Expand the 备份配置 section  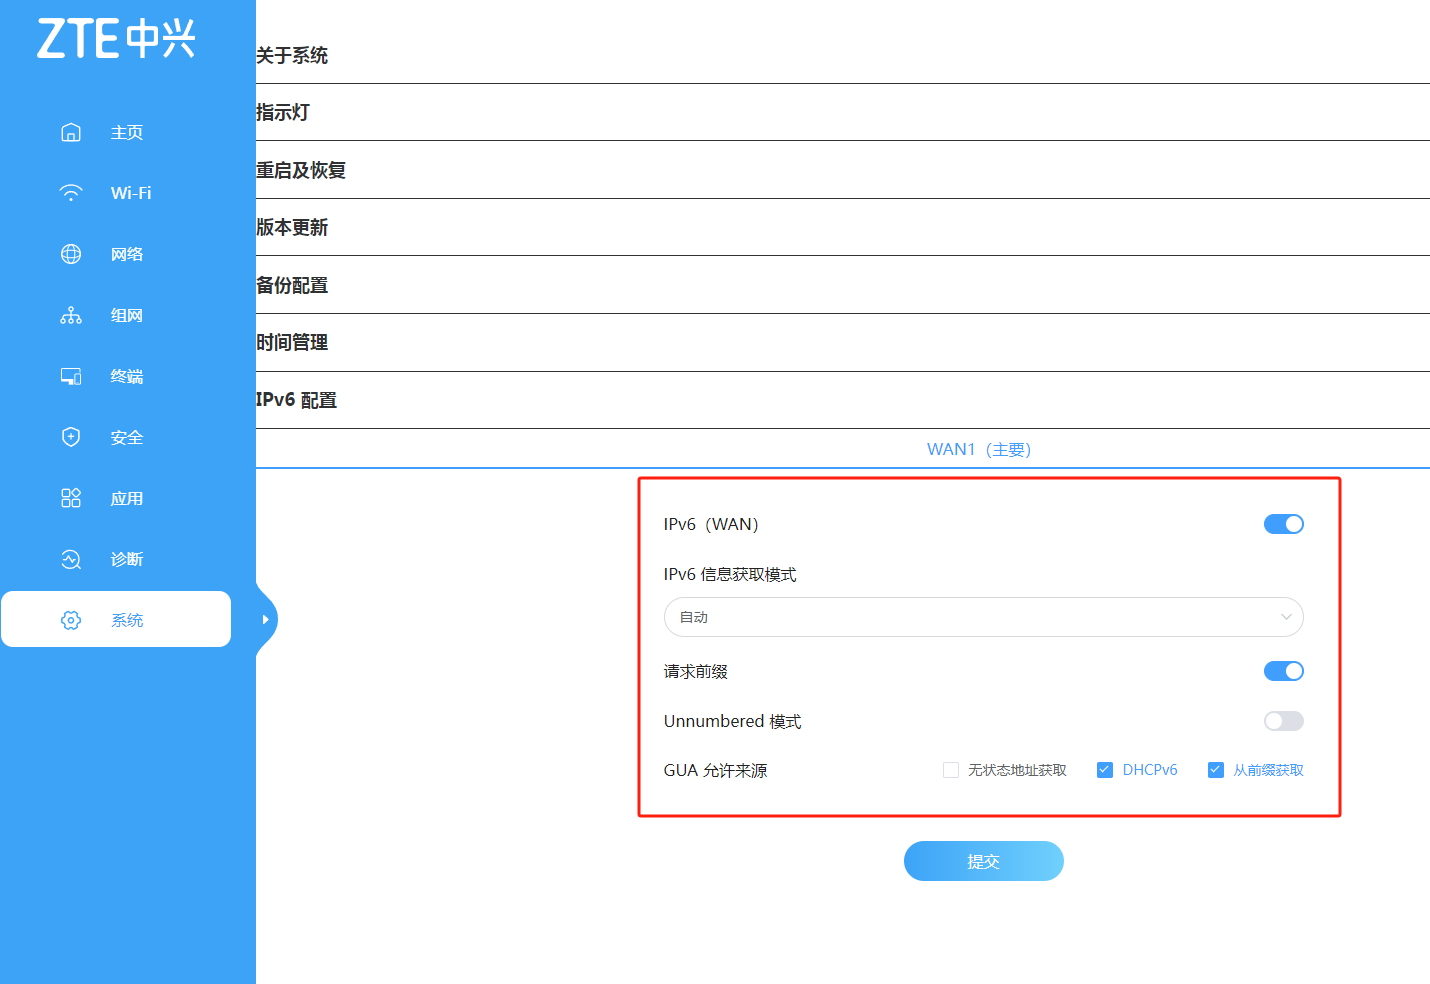click(x=843, y=285)
